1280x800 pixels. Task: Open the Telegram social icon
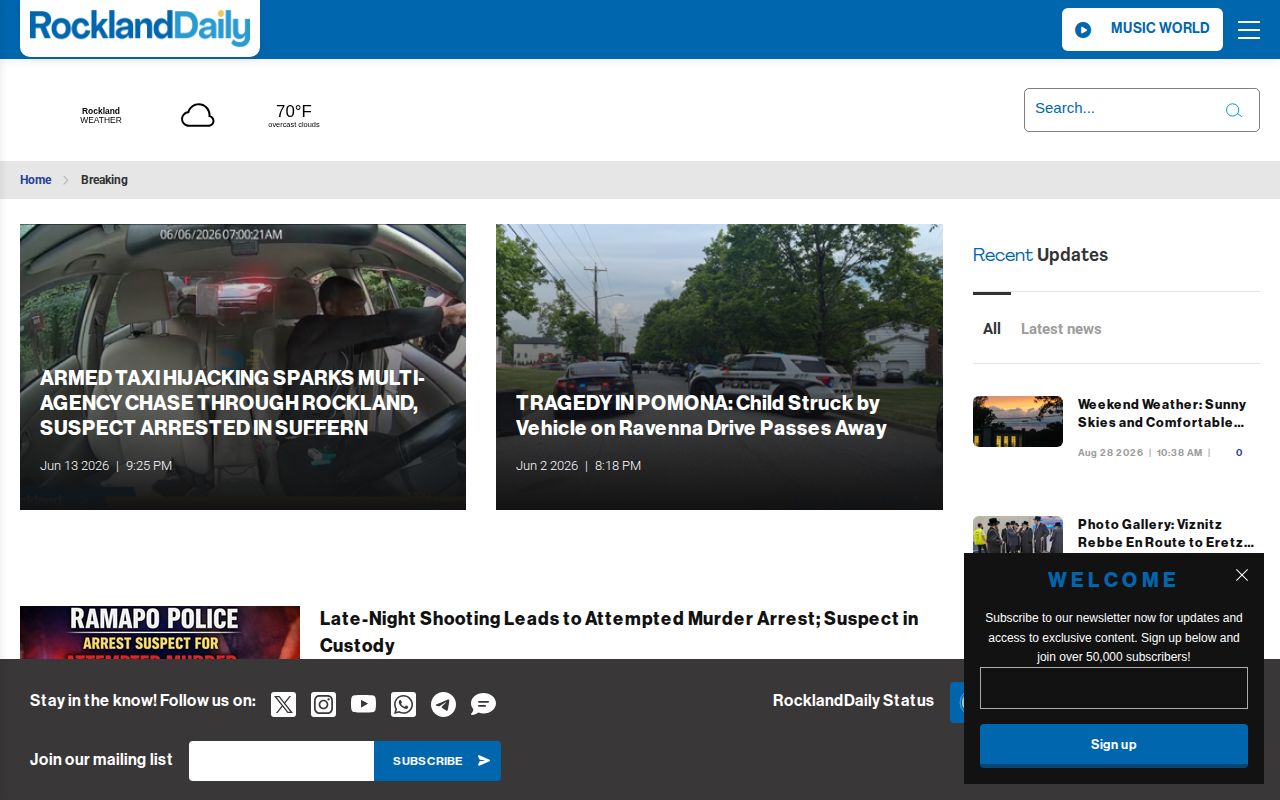pos(443,704)
